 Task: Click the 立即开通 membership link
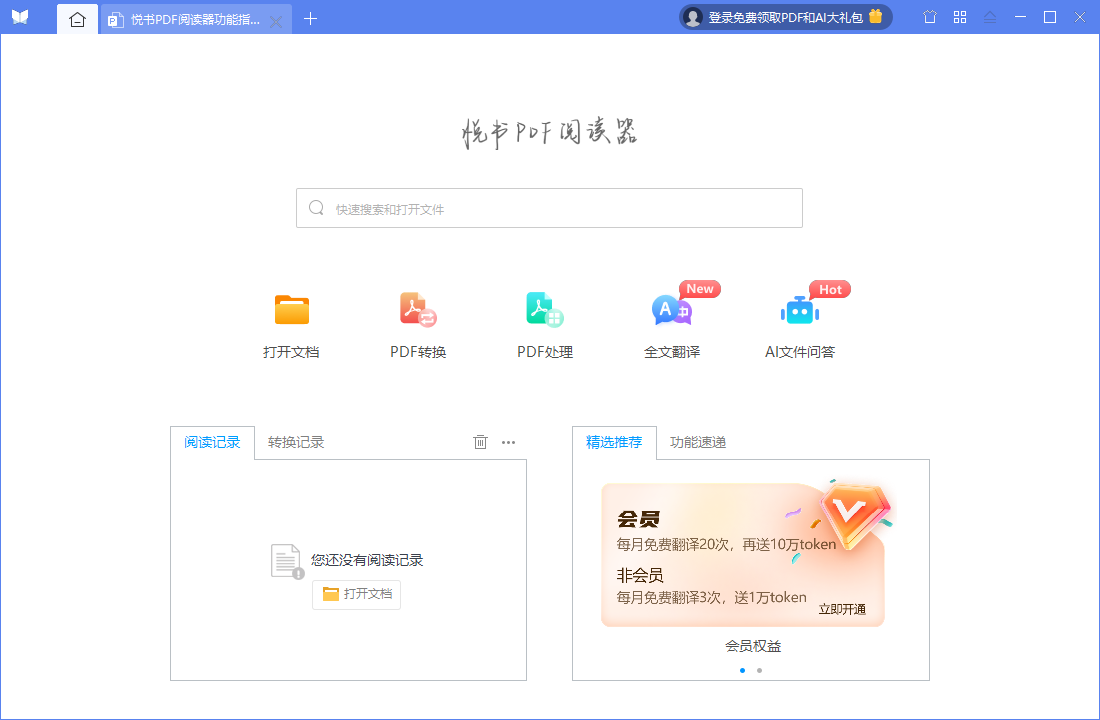click(842, 609)
